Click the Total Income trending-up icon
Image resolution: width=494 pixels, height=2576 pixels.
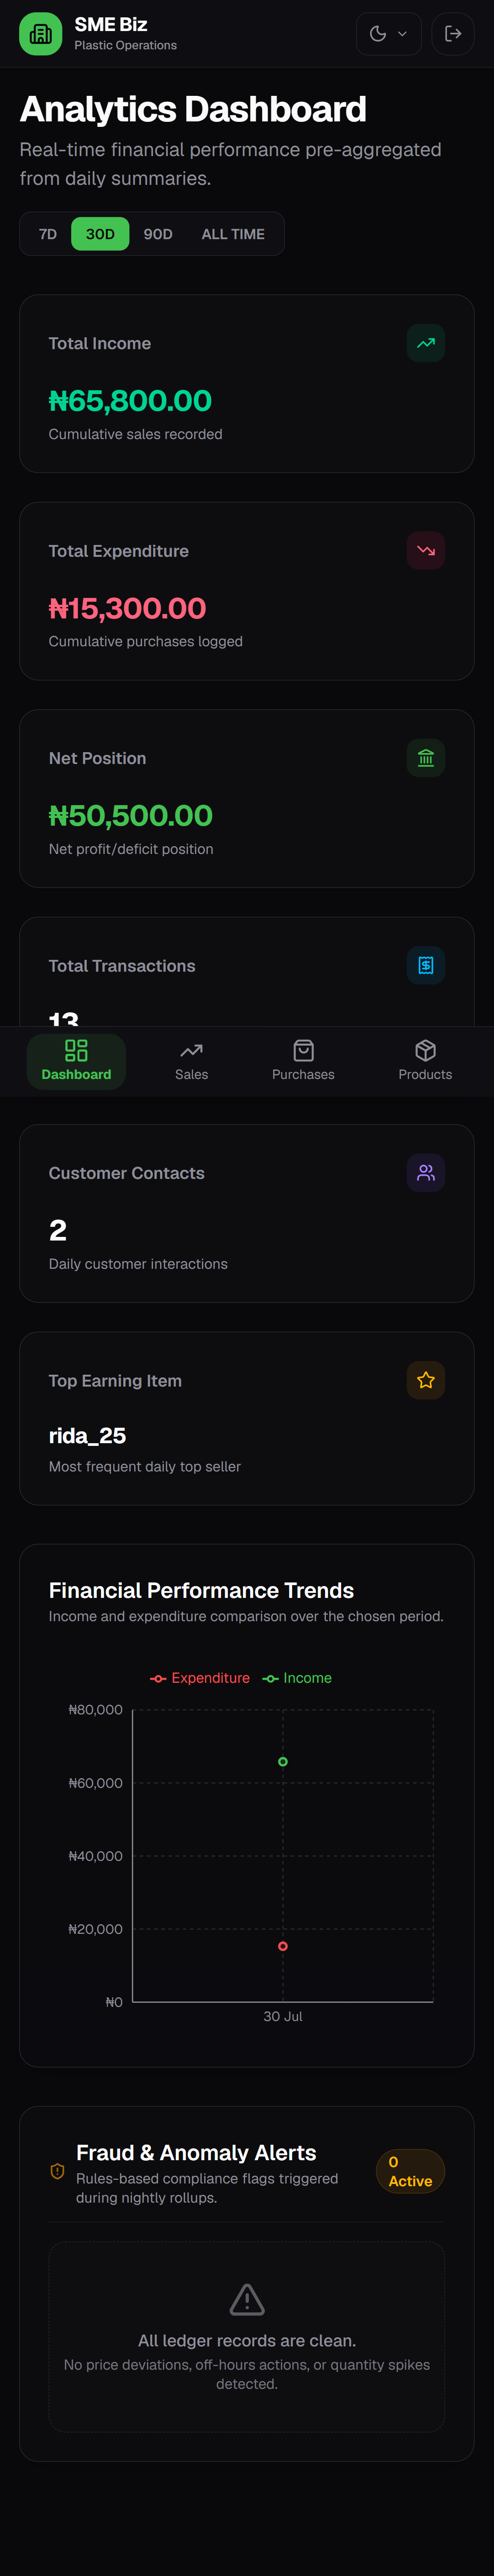tap(426, 343)
